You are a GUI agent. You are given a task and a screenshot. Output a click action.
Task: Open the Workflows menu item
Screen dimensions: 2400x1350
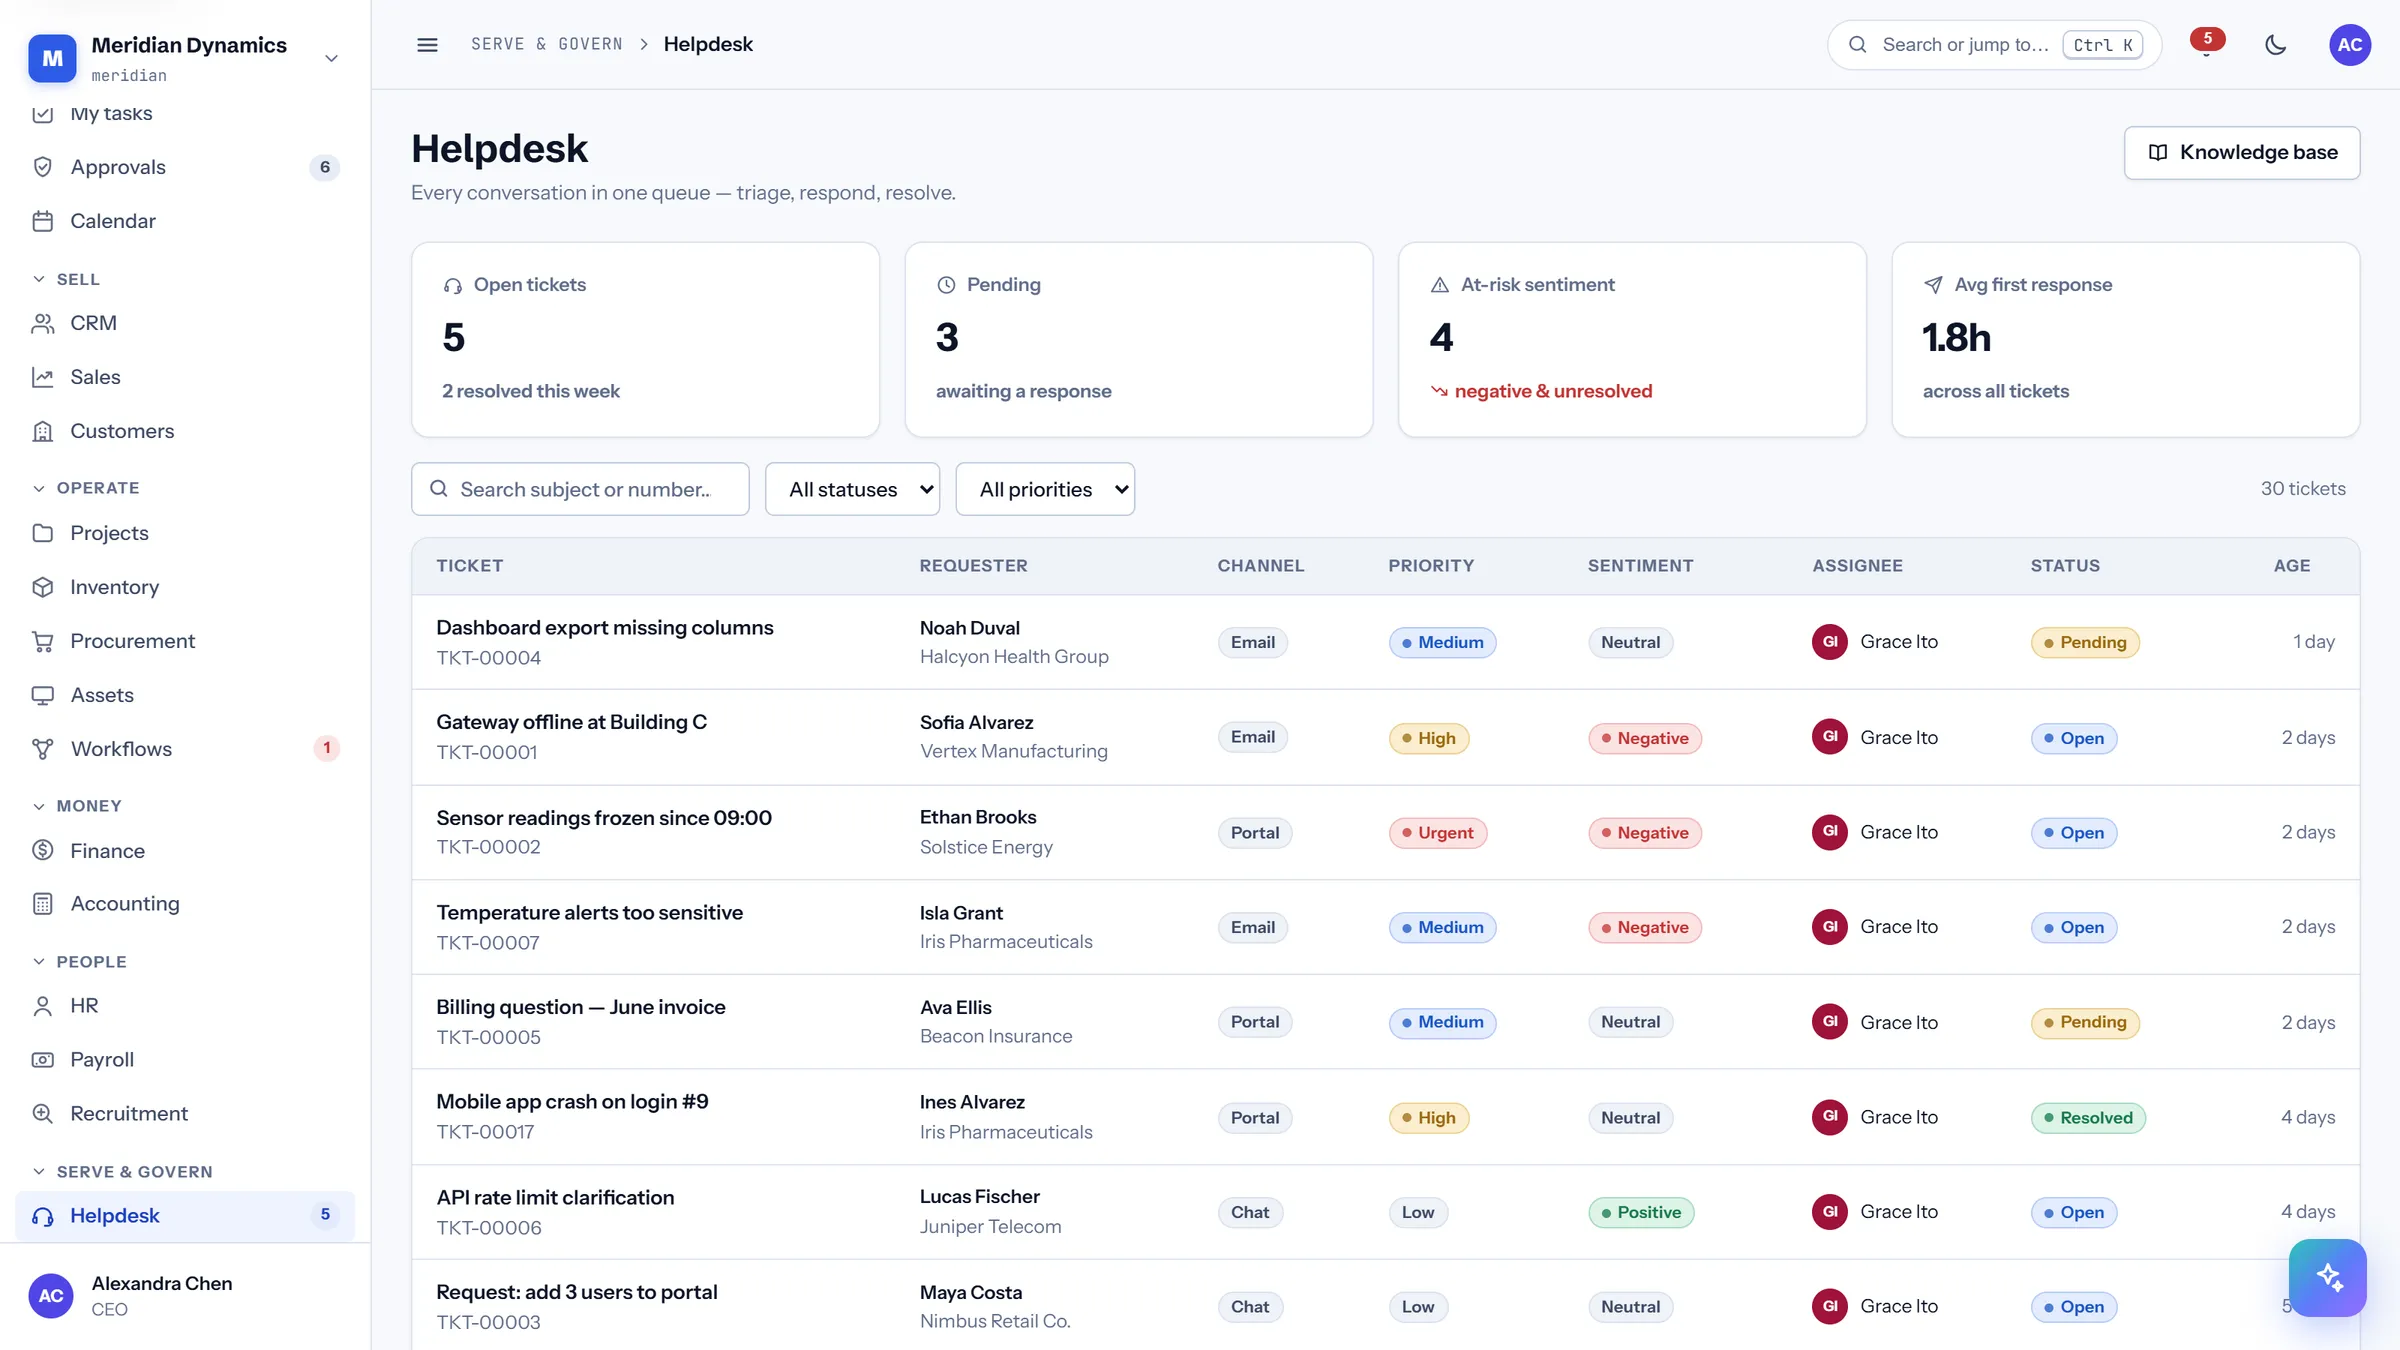pyautogui.click(x=185, y=749)
